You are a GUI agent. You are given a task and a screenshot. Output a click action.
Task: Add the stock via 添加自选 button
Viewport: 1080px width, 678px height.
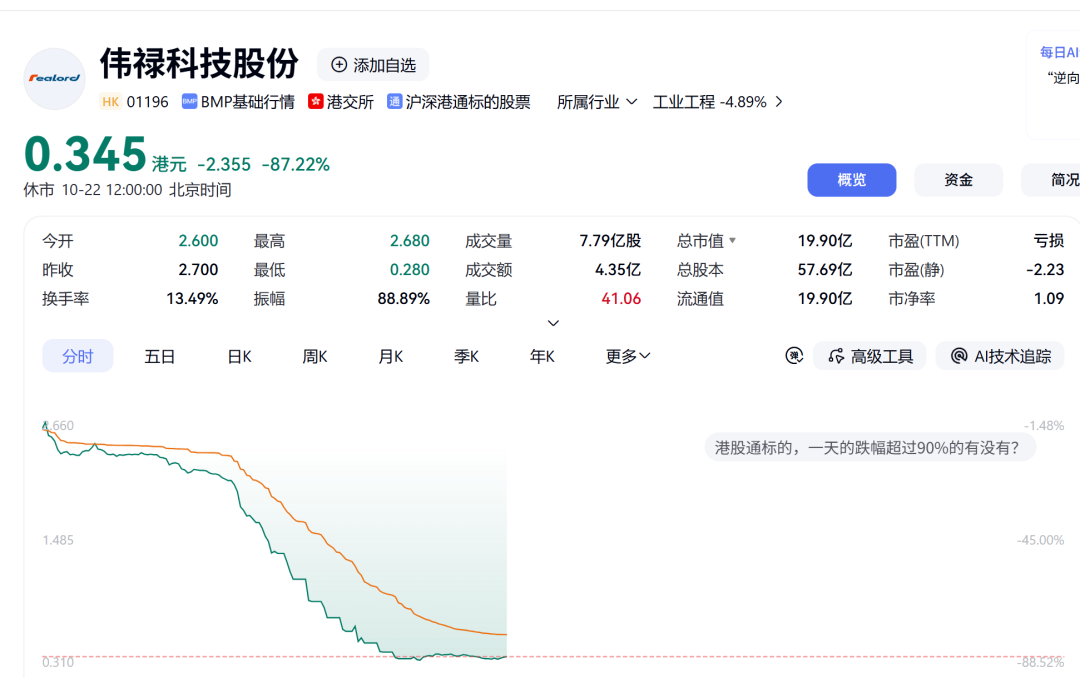(x=373, y=65)
